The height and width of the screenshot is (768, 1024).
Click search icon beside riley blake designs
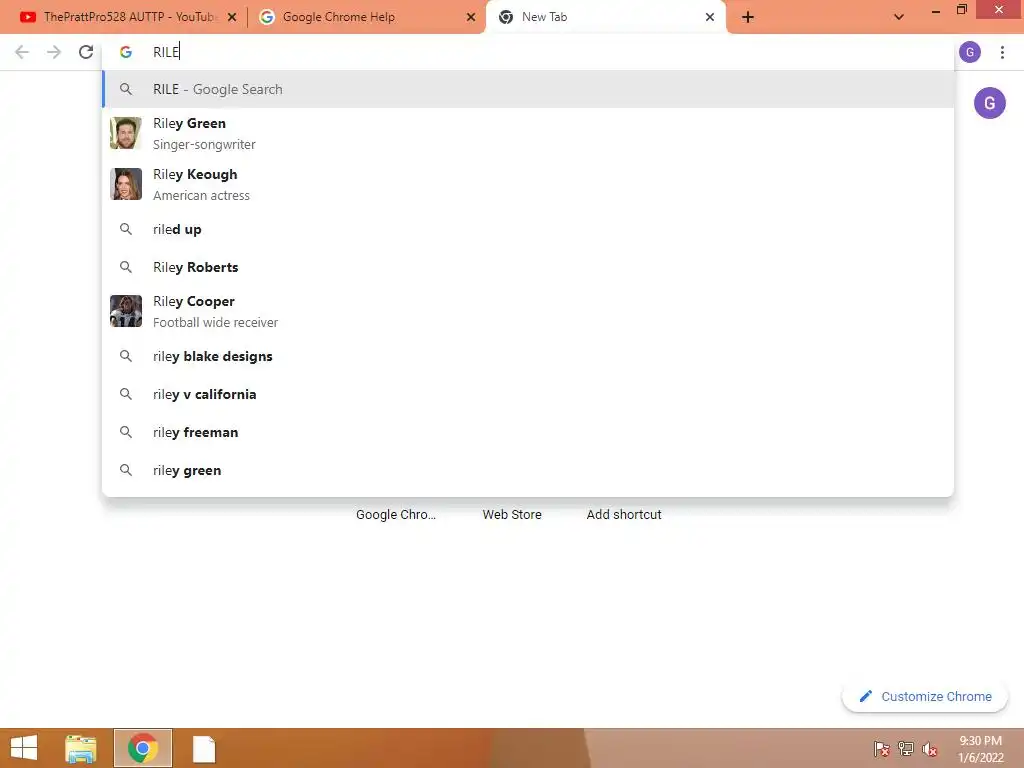pos(126,357)
